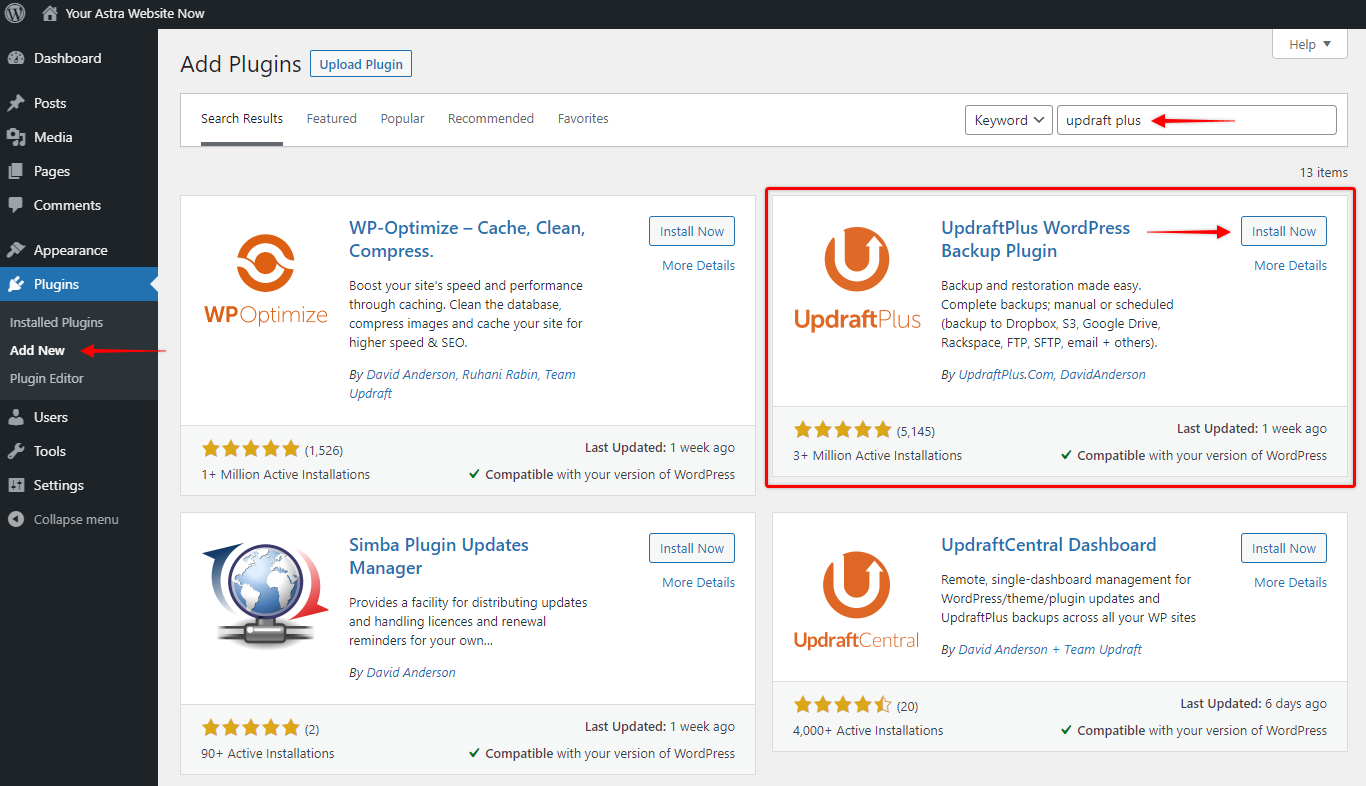Install Simba Plugin Updates Manager
1366x786 pixels.
coord(692,548)
